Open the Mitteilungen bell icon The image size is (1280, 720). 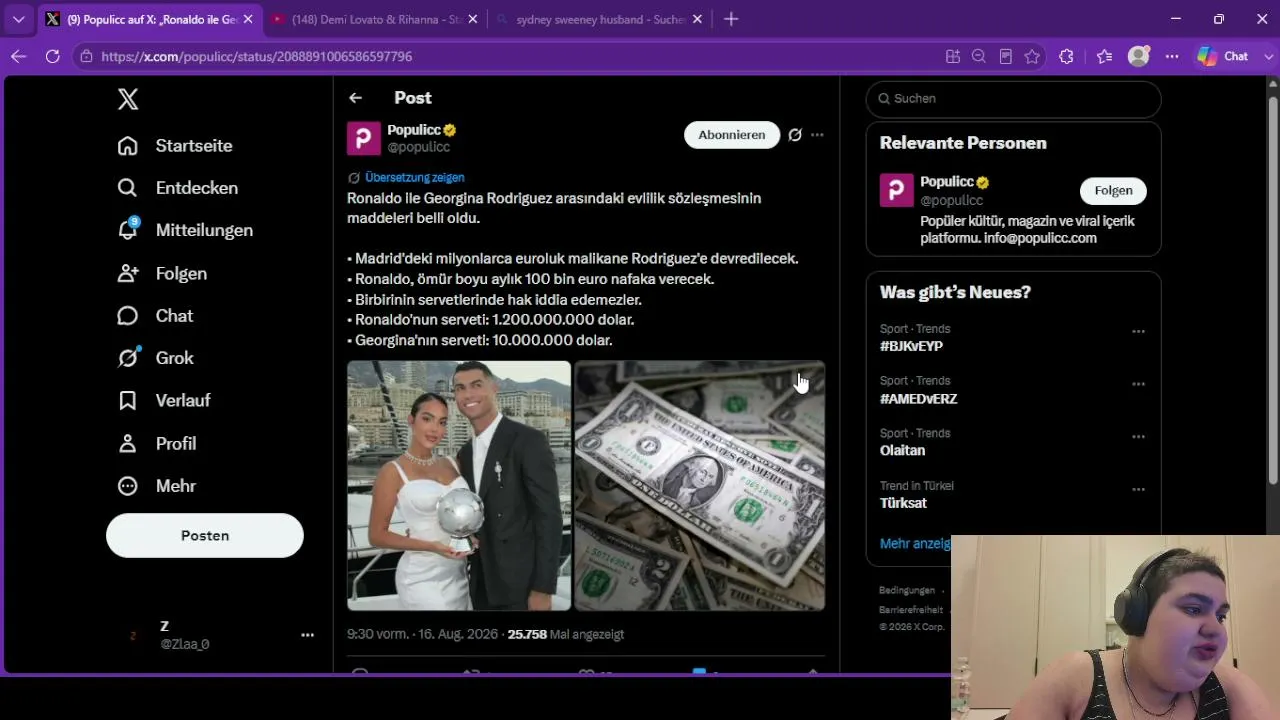[x=128, y=230]
